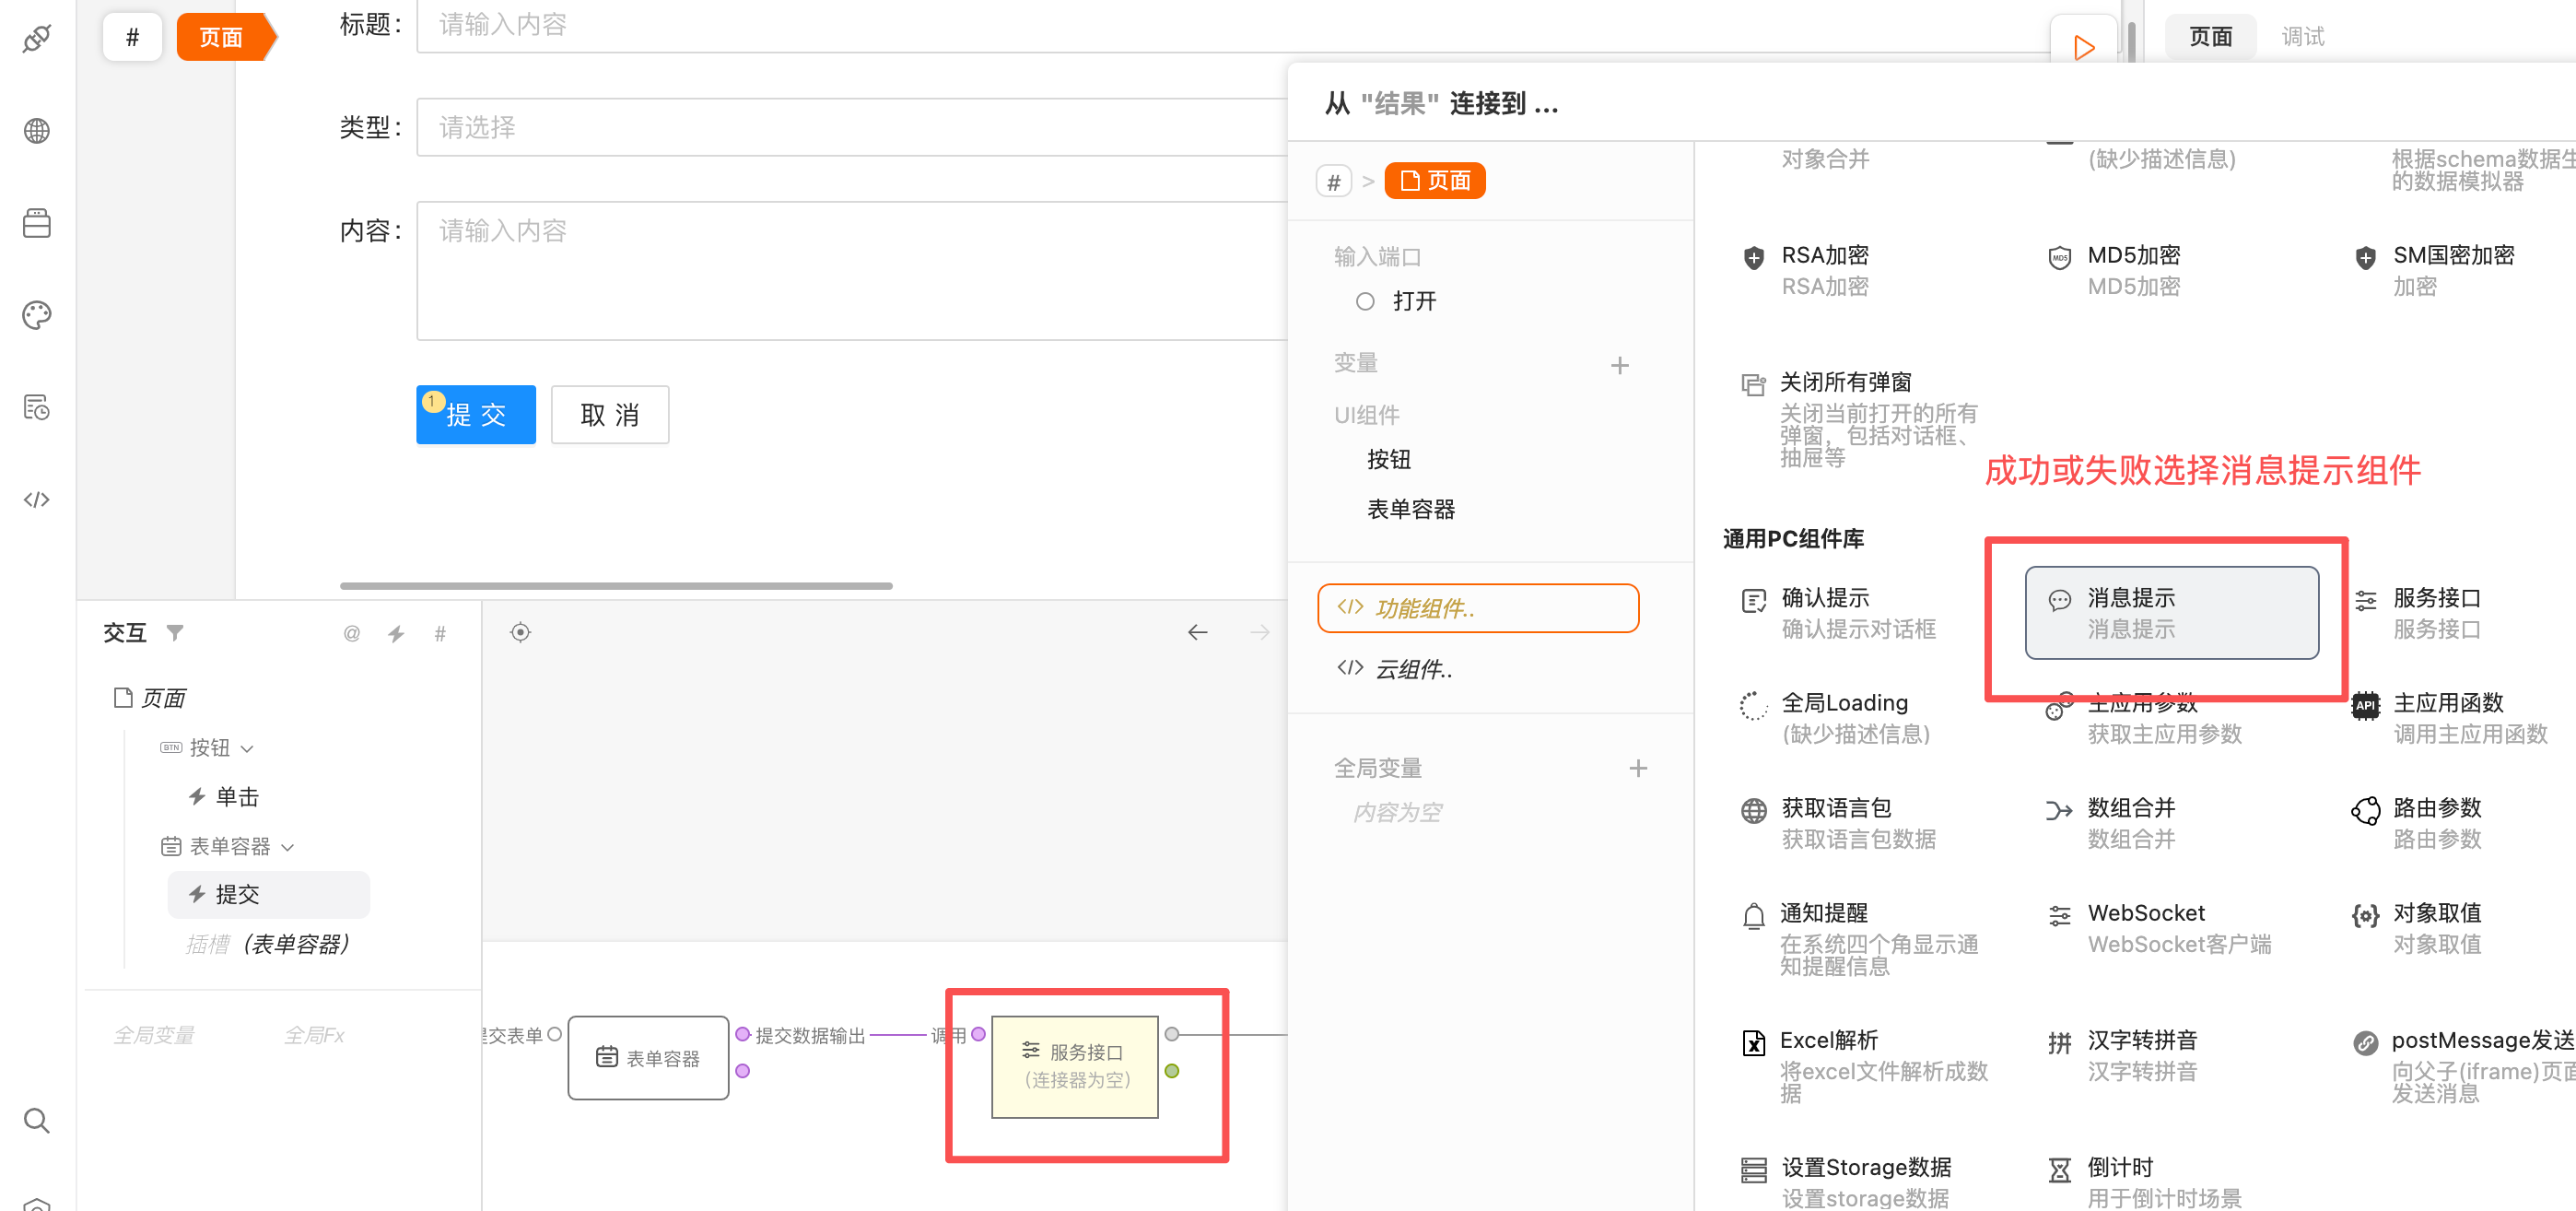The height and width of the screenshot is (1211, 2576).
Task: Click the locate target icon on canvas
Action: [x=520, y=632]
